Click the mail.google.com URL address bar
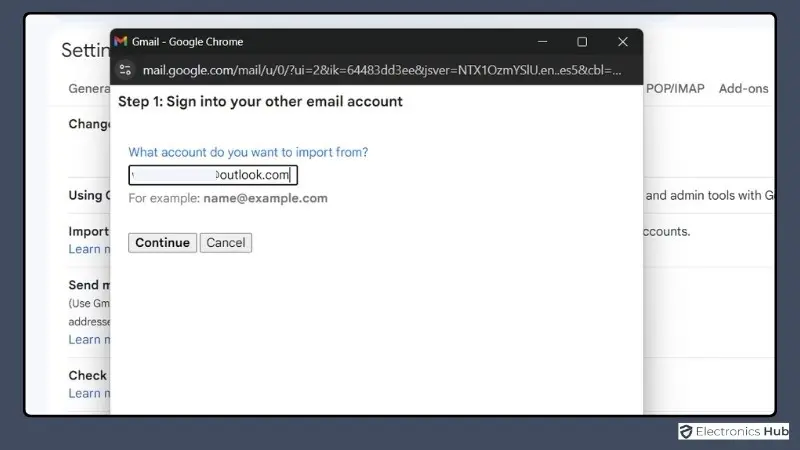Screen dimensions: 800x450 (x=380, y=70)
